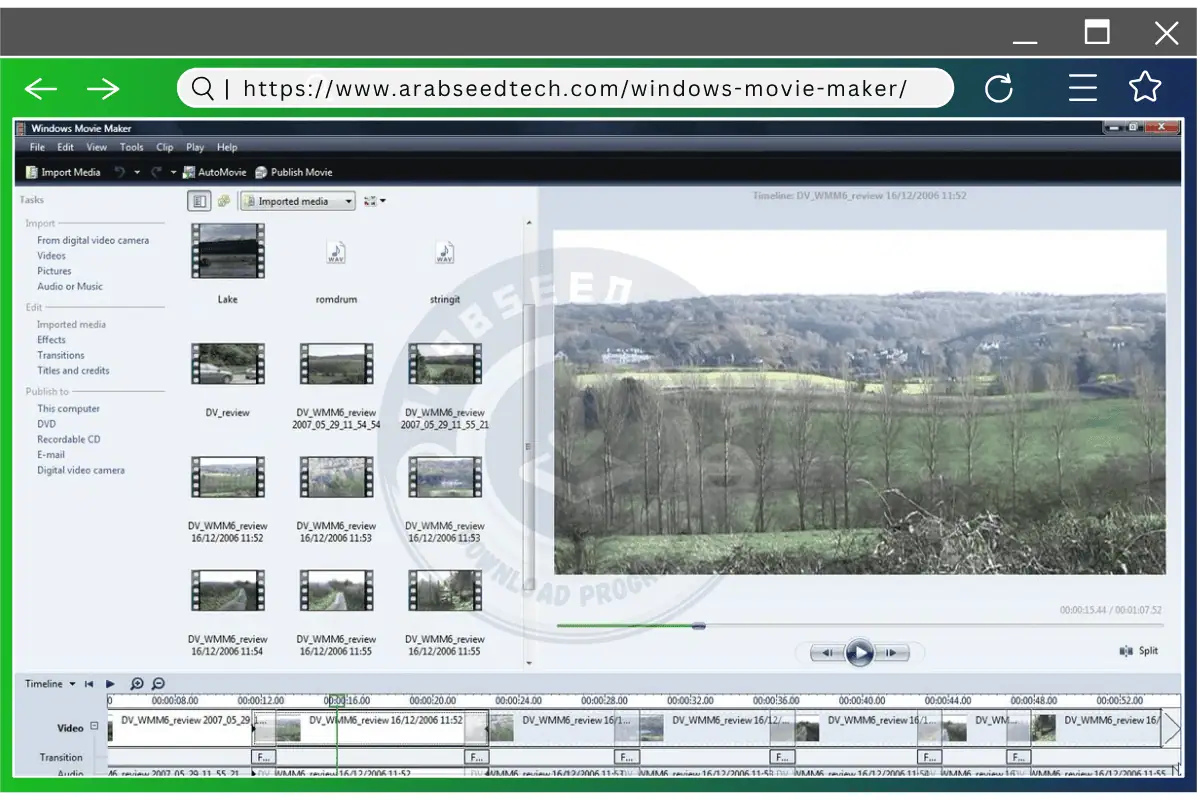Open Publish Movie from the toolbar
Screen dimensions: 1200x800
click(295, 172)
